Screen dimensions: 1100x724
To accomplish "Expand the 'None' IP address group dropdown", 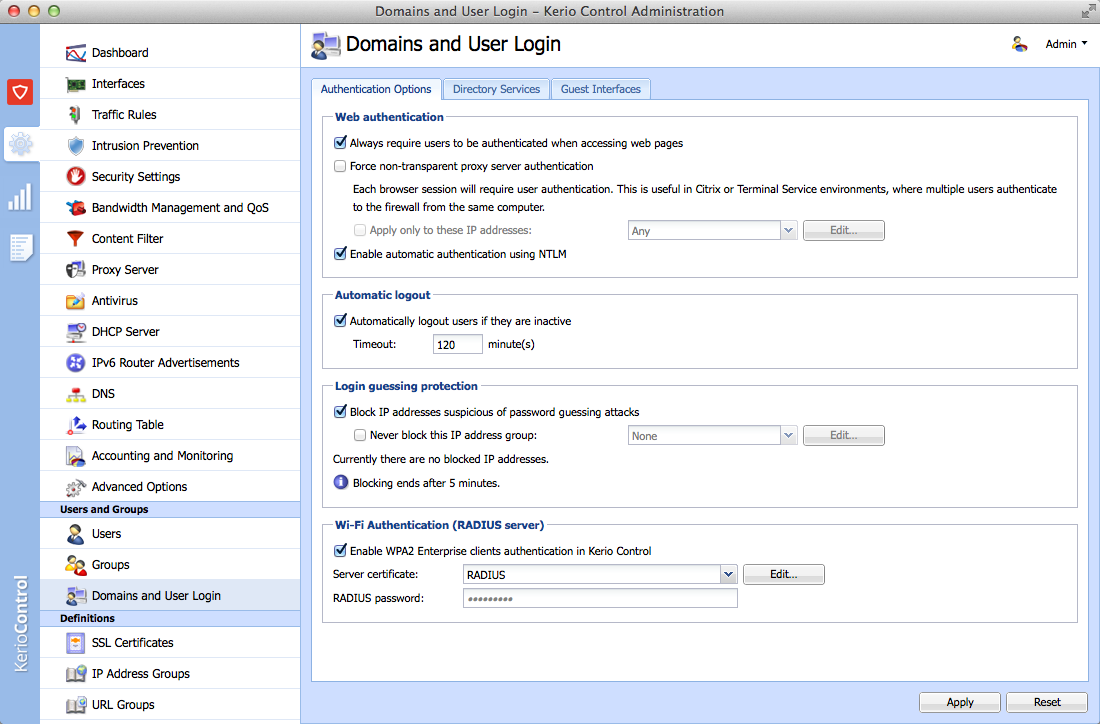I will click(x=789, y=436).
